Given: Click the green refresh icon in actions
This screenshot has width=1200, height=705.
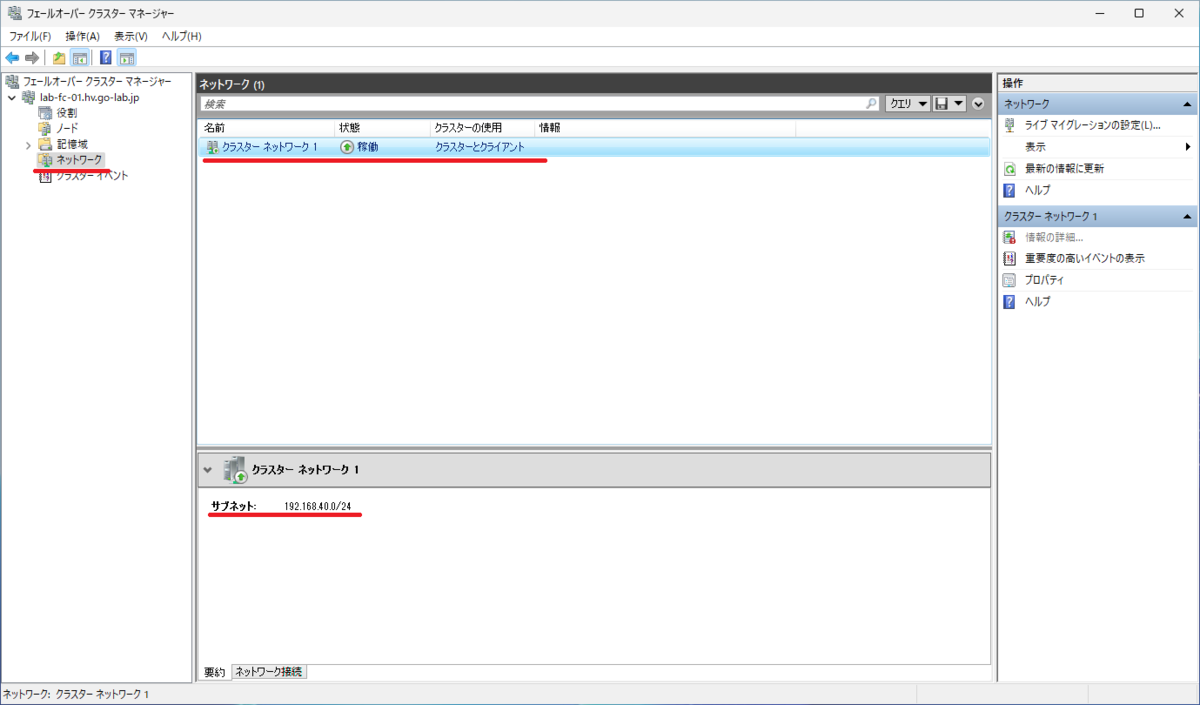Looking at the screenshot, I should (1010, 169).
